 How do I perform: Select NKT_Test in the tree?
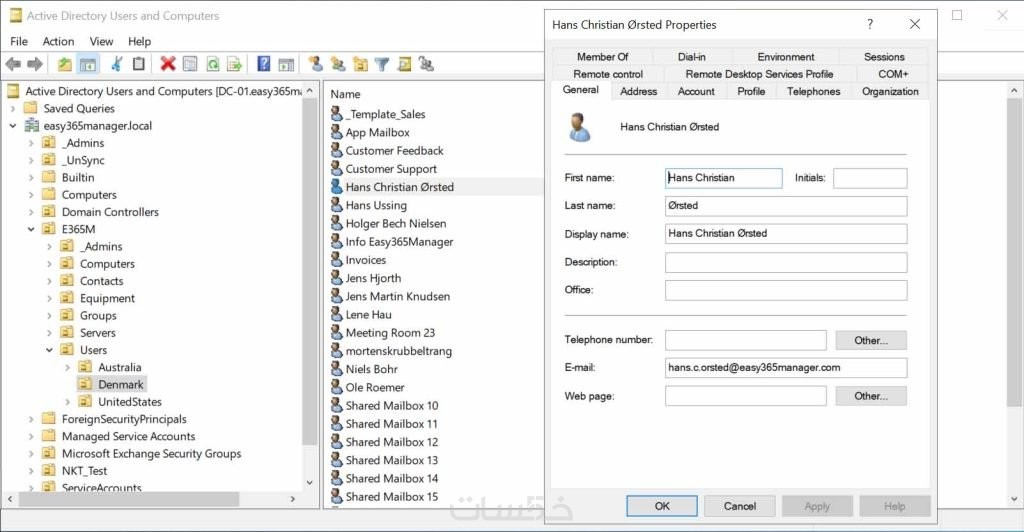point(84,471)
